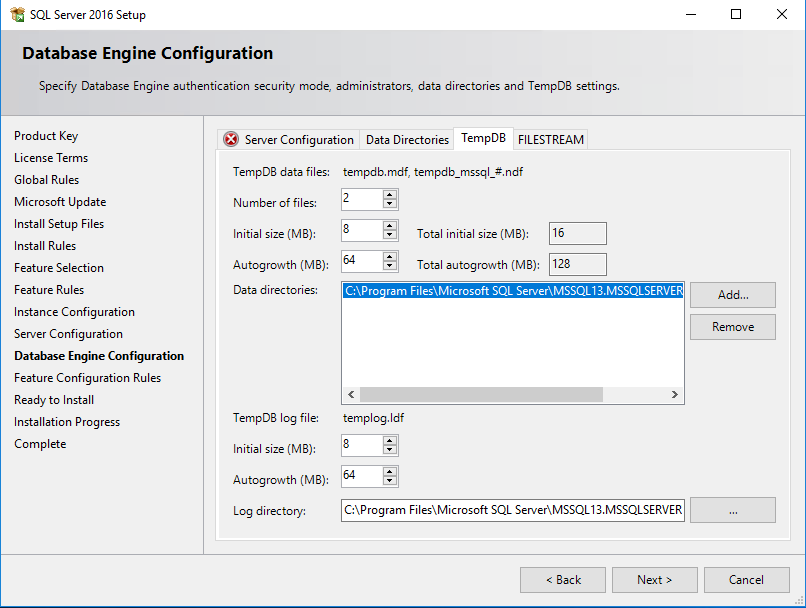Select the highlighted data directory path entry

point(513,291)
